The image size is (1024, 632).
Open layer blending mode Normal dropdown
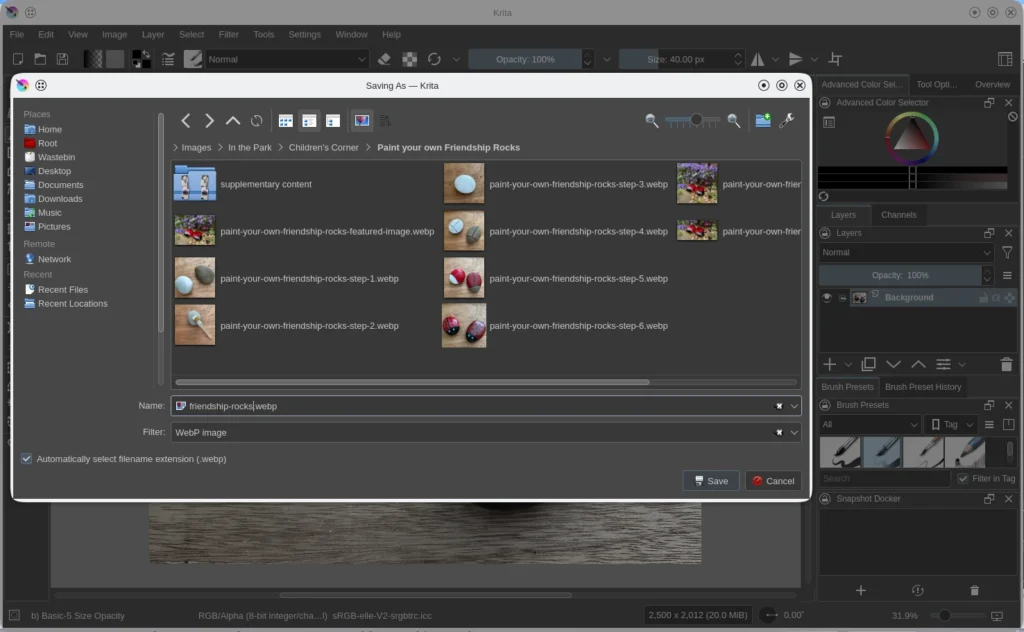pyautogui.click(x=906, y=252)
